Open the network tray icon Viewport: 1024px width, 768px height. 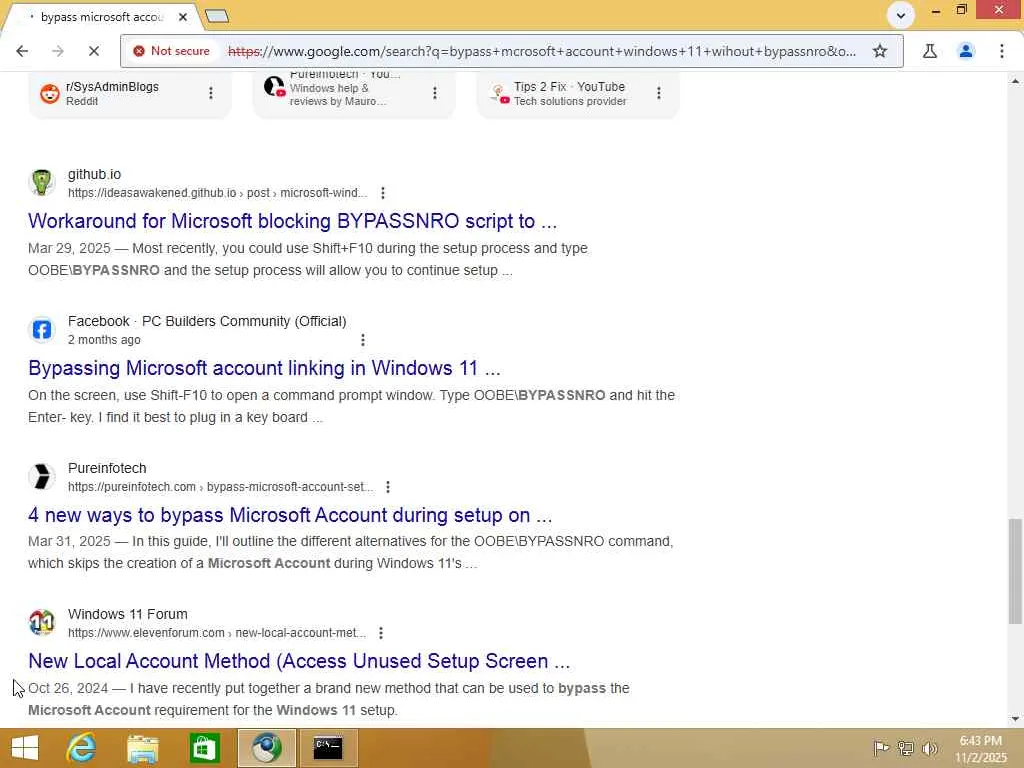pos(905,748)
